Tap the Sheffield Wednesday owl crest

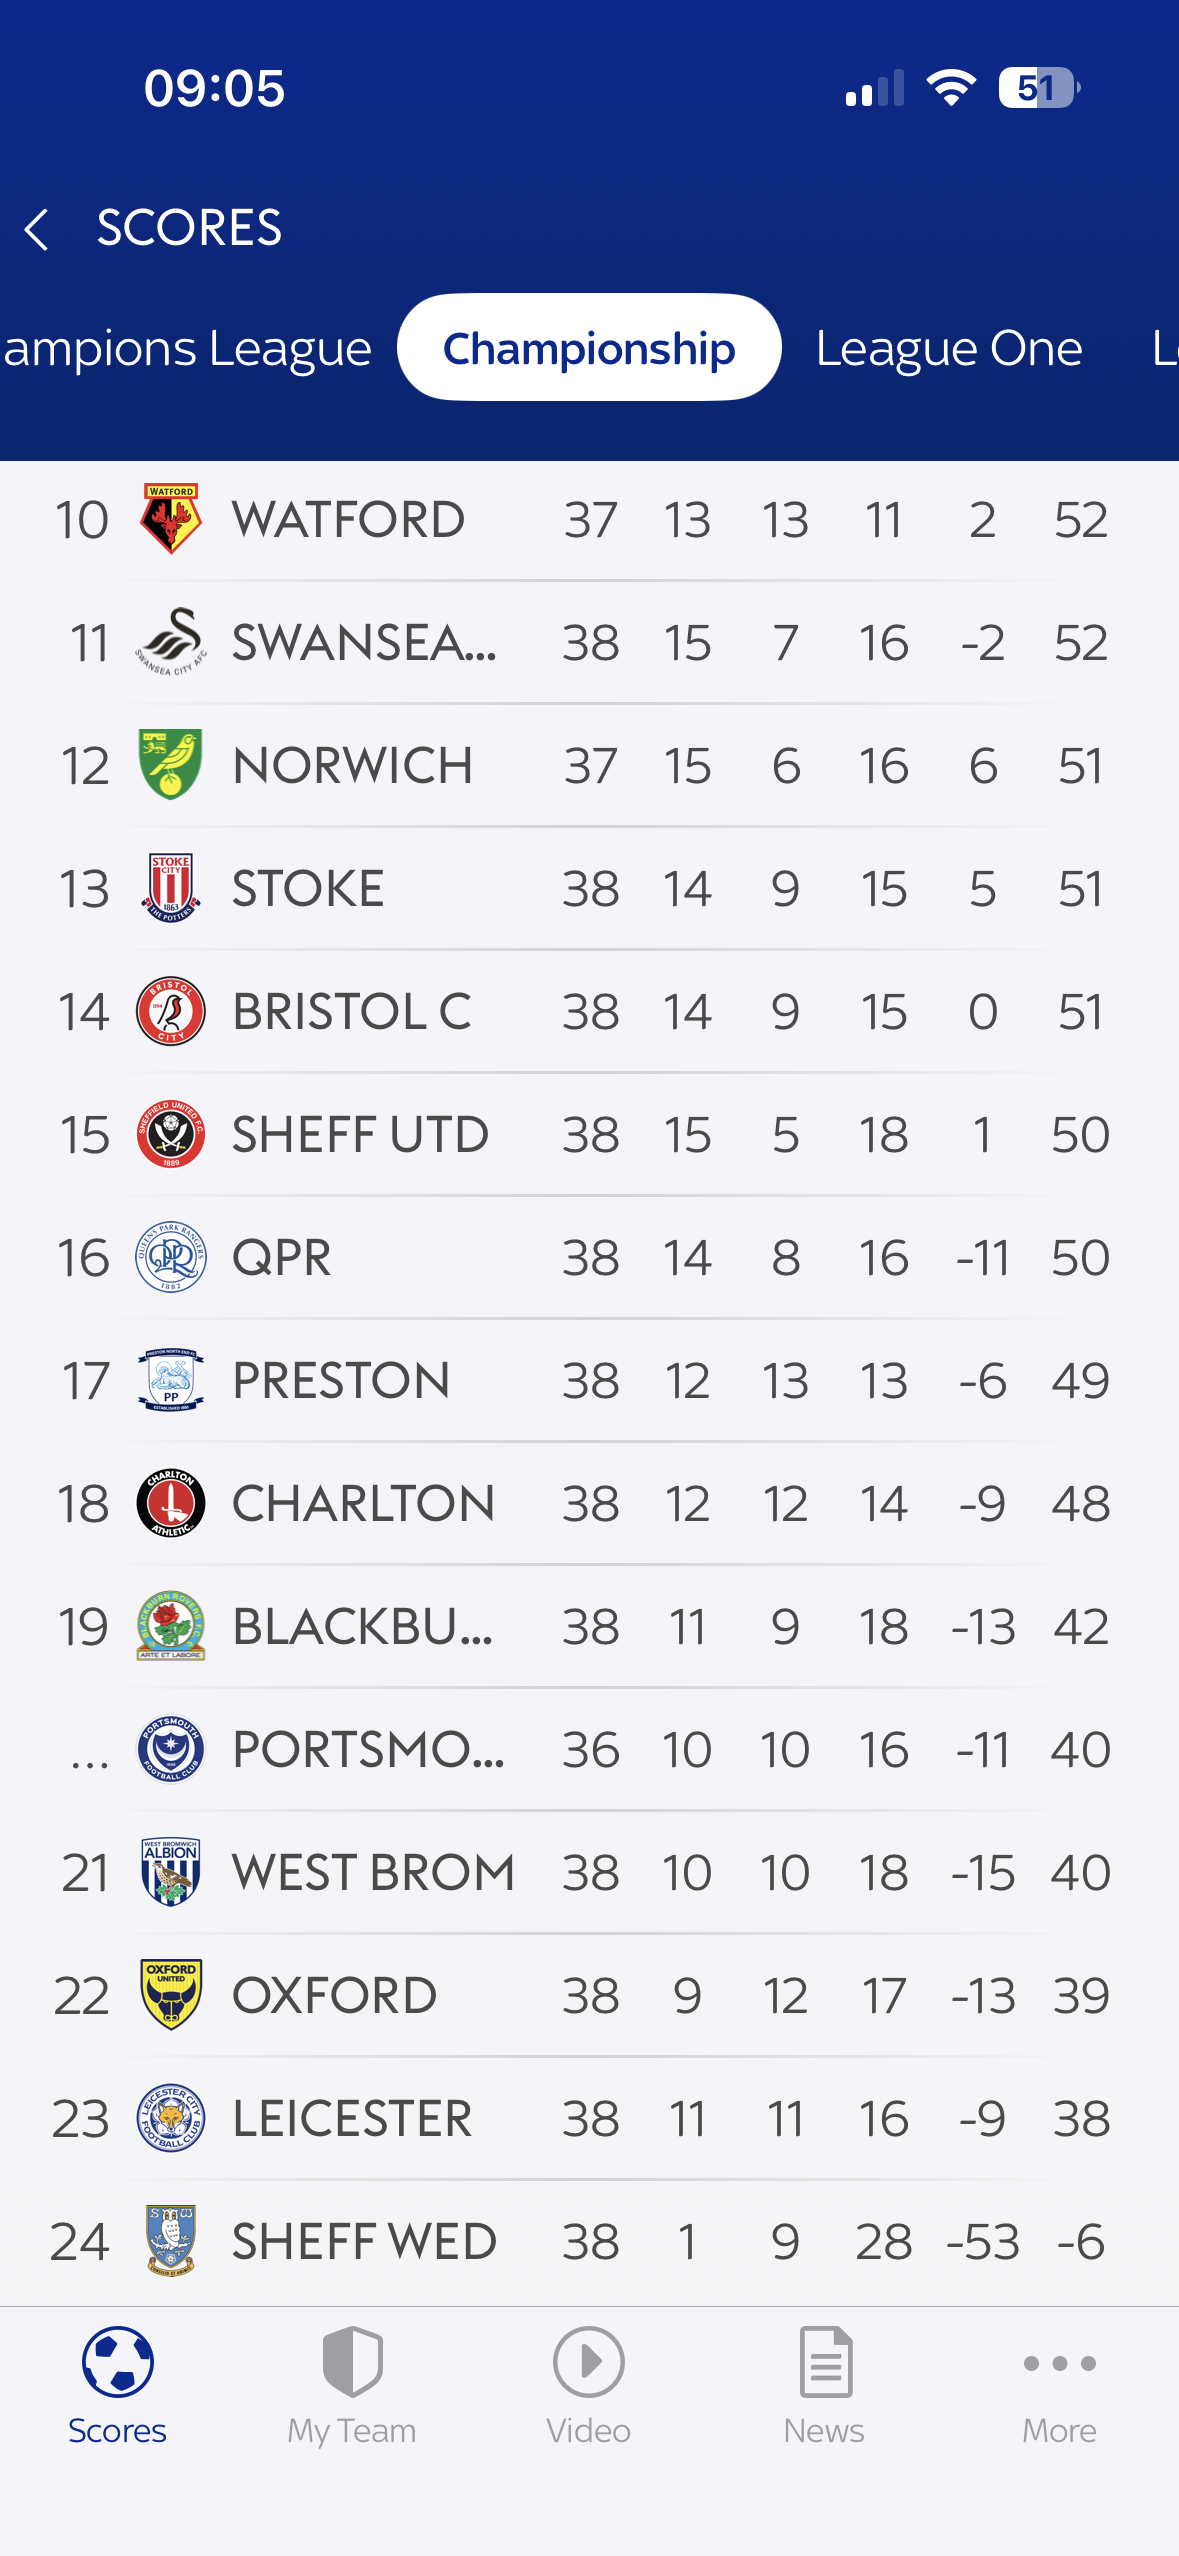[x=171, y=2241]
